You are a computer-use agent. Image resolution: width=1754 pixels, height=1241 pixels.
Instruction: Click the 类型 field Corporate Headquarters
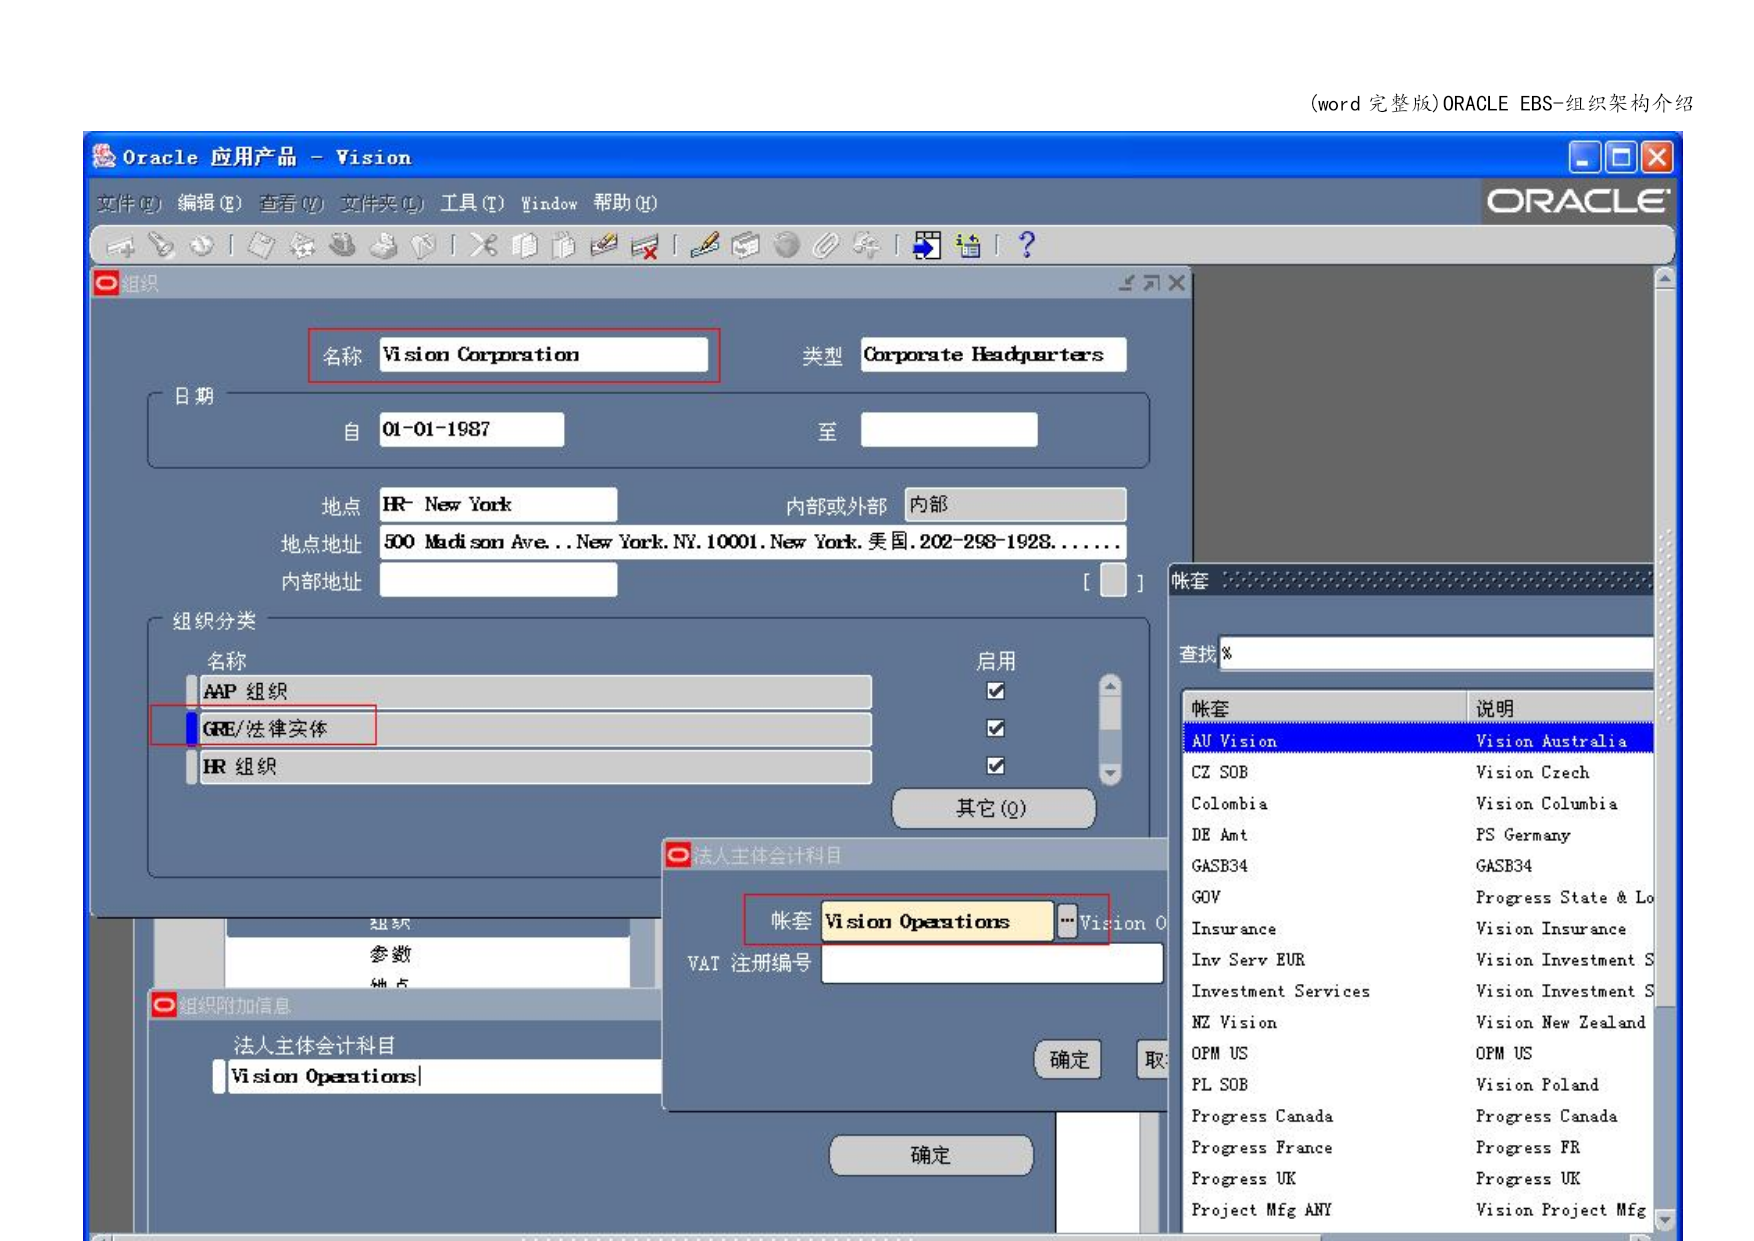click(x=993, y=354)
